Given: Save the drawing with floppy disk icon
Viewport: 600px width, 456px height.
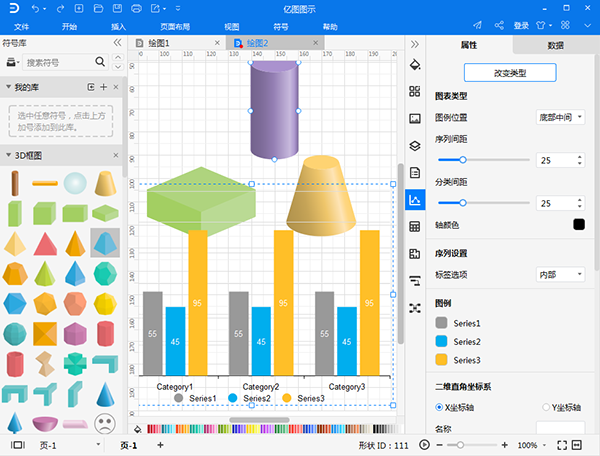Looking at the screenshot, I should pos(117,8).
